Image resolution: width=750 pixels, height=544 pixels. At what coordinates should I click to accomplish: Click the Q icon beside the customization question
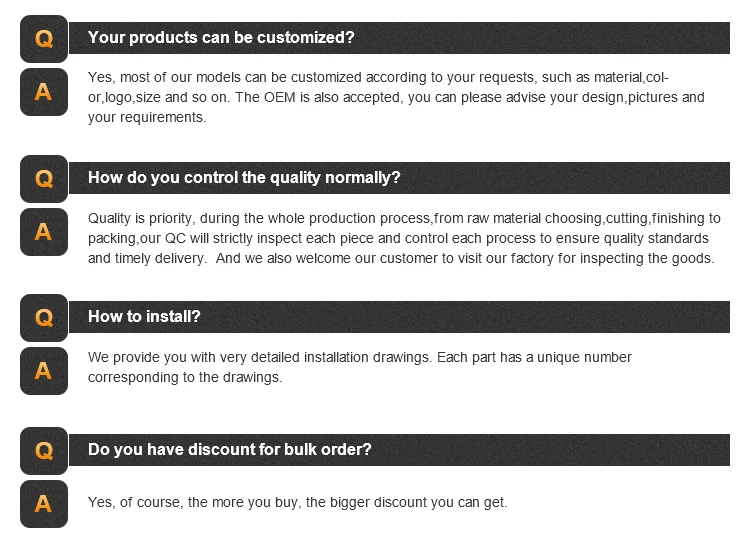(44, 39)
